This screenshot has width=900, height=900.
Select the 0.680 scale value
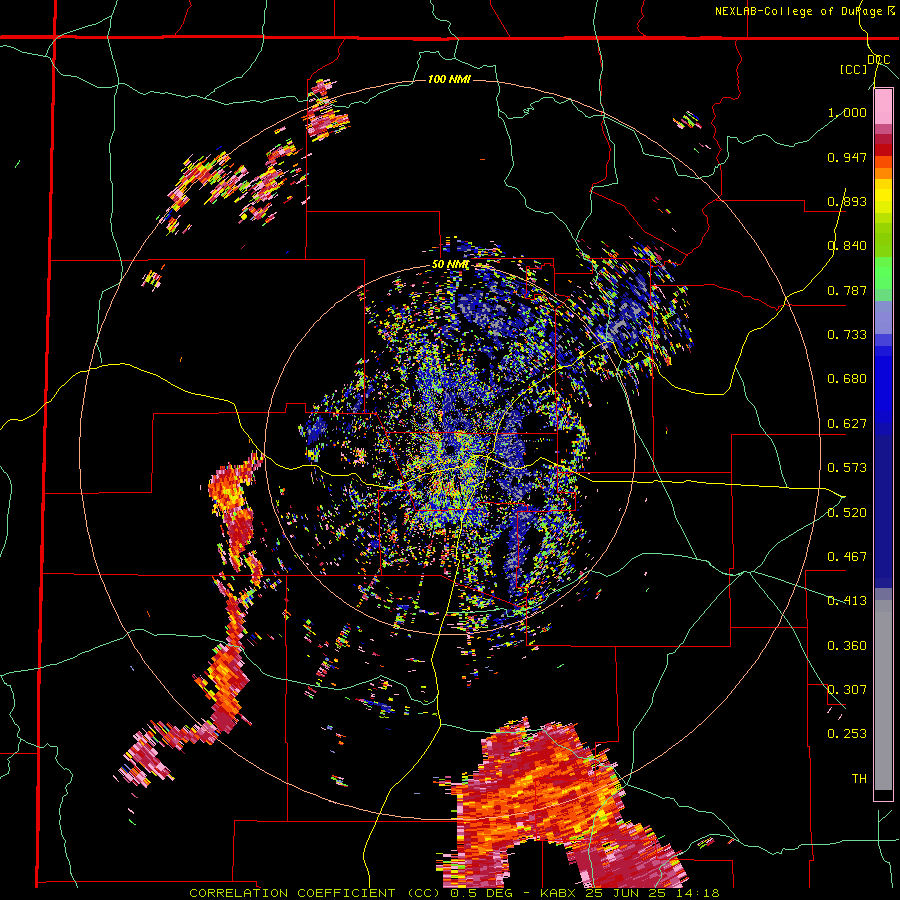tap(847, 379)
